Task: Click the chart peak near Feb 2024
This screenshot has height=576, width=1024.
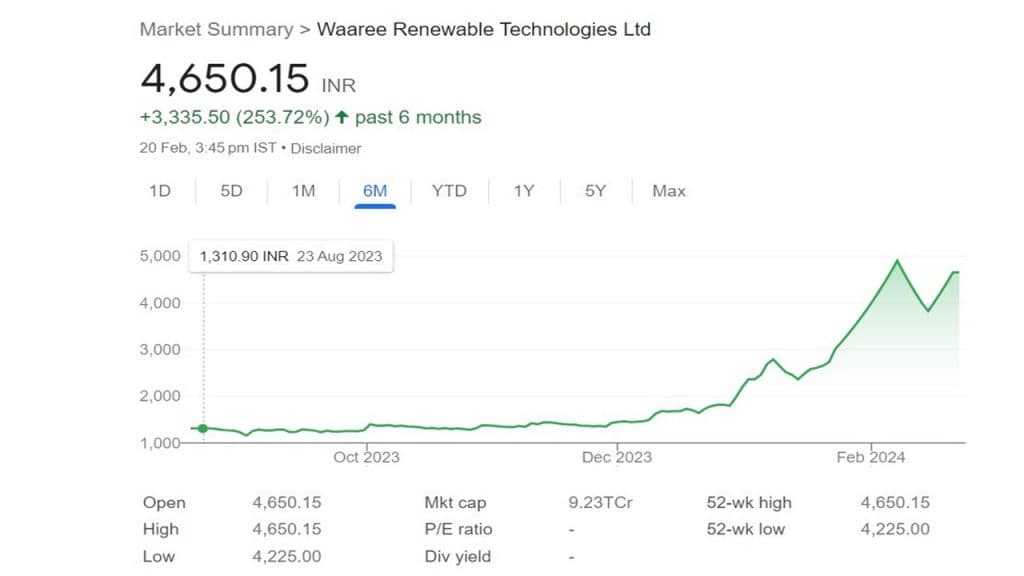Action: click(x=897, y=261)
